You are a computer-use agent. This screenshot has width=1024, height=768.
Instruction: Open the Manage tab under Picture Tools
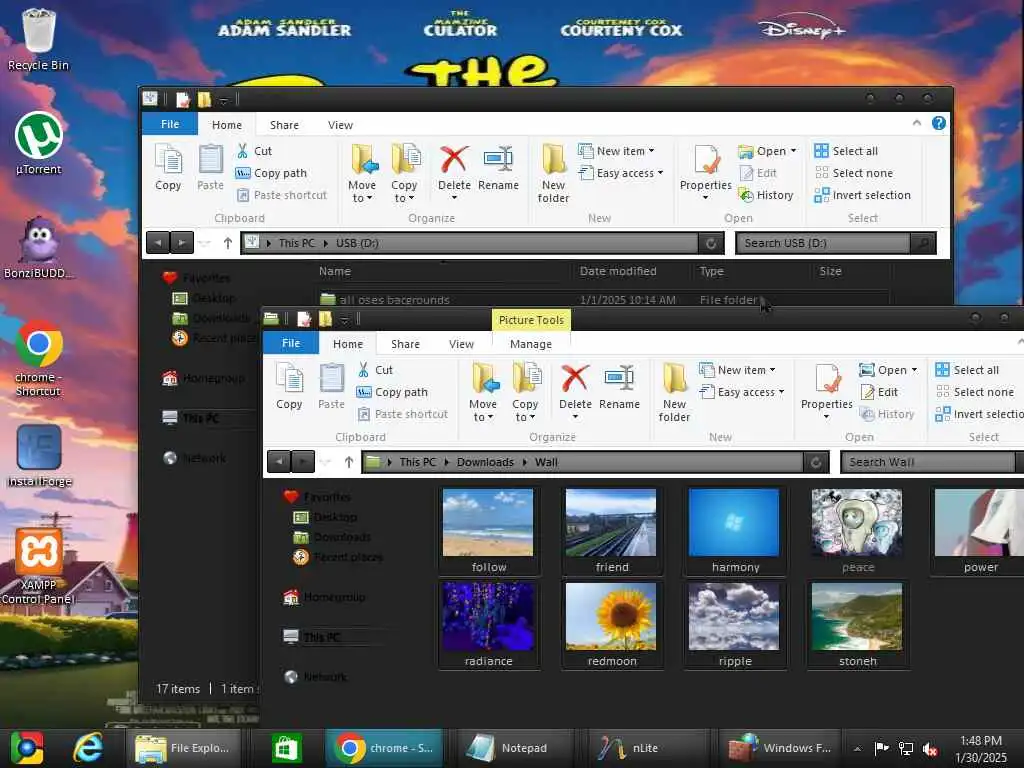click(x=530, y=344)
